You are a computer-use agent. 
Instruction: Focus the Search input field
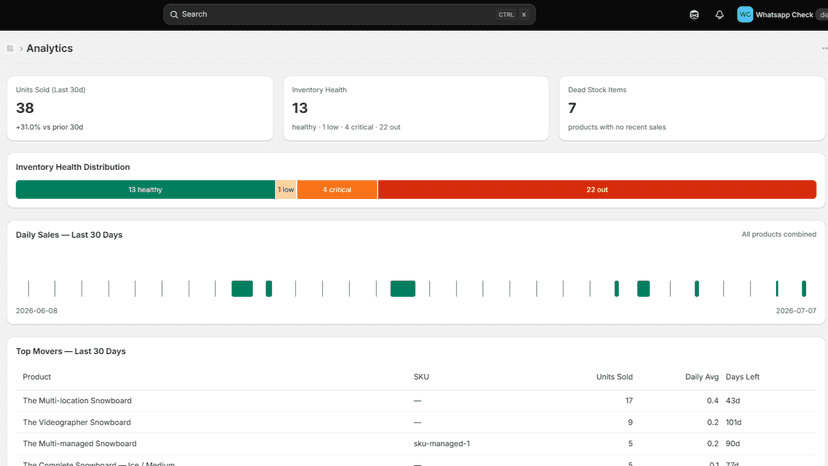pos(350,14)
